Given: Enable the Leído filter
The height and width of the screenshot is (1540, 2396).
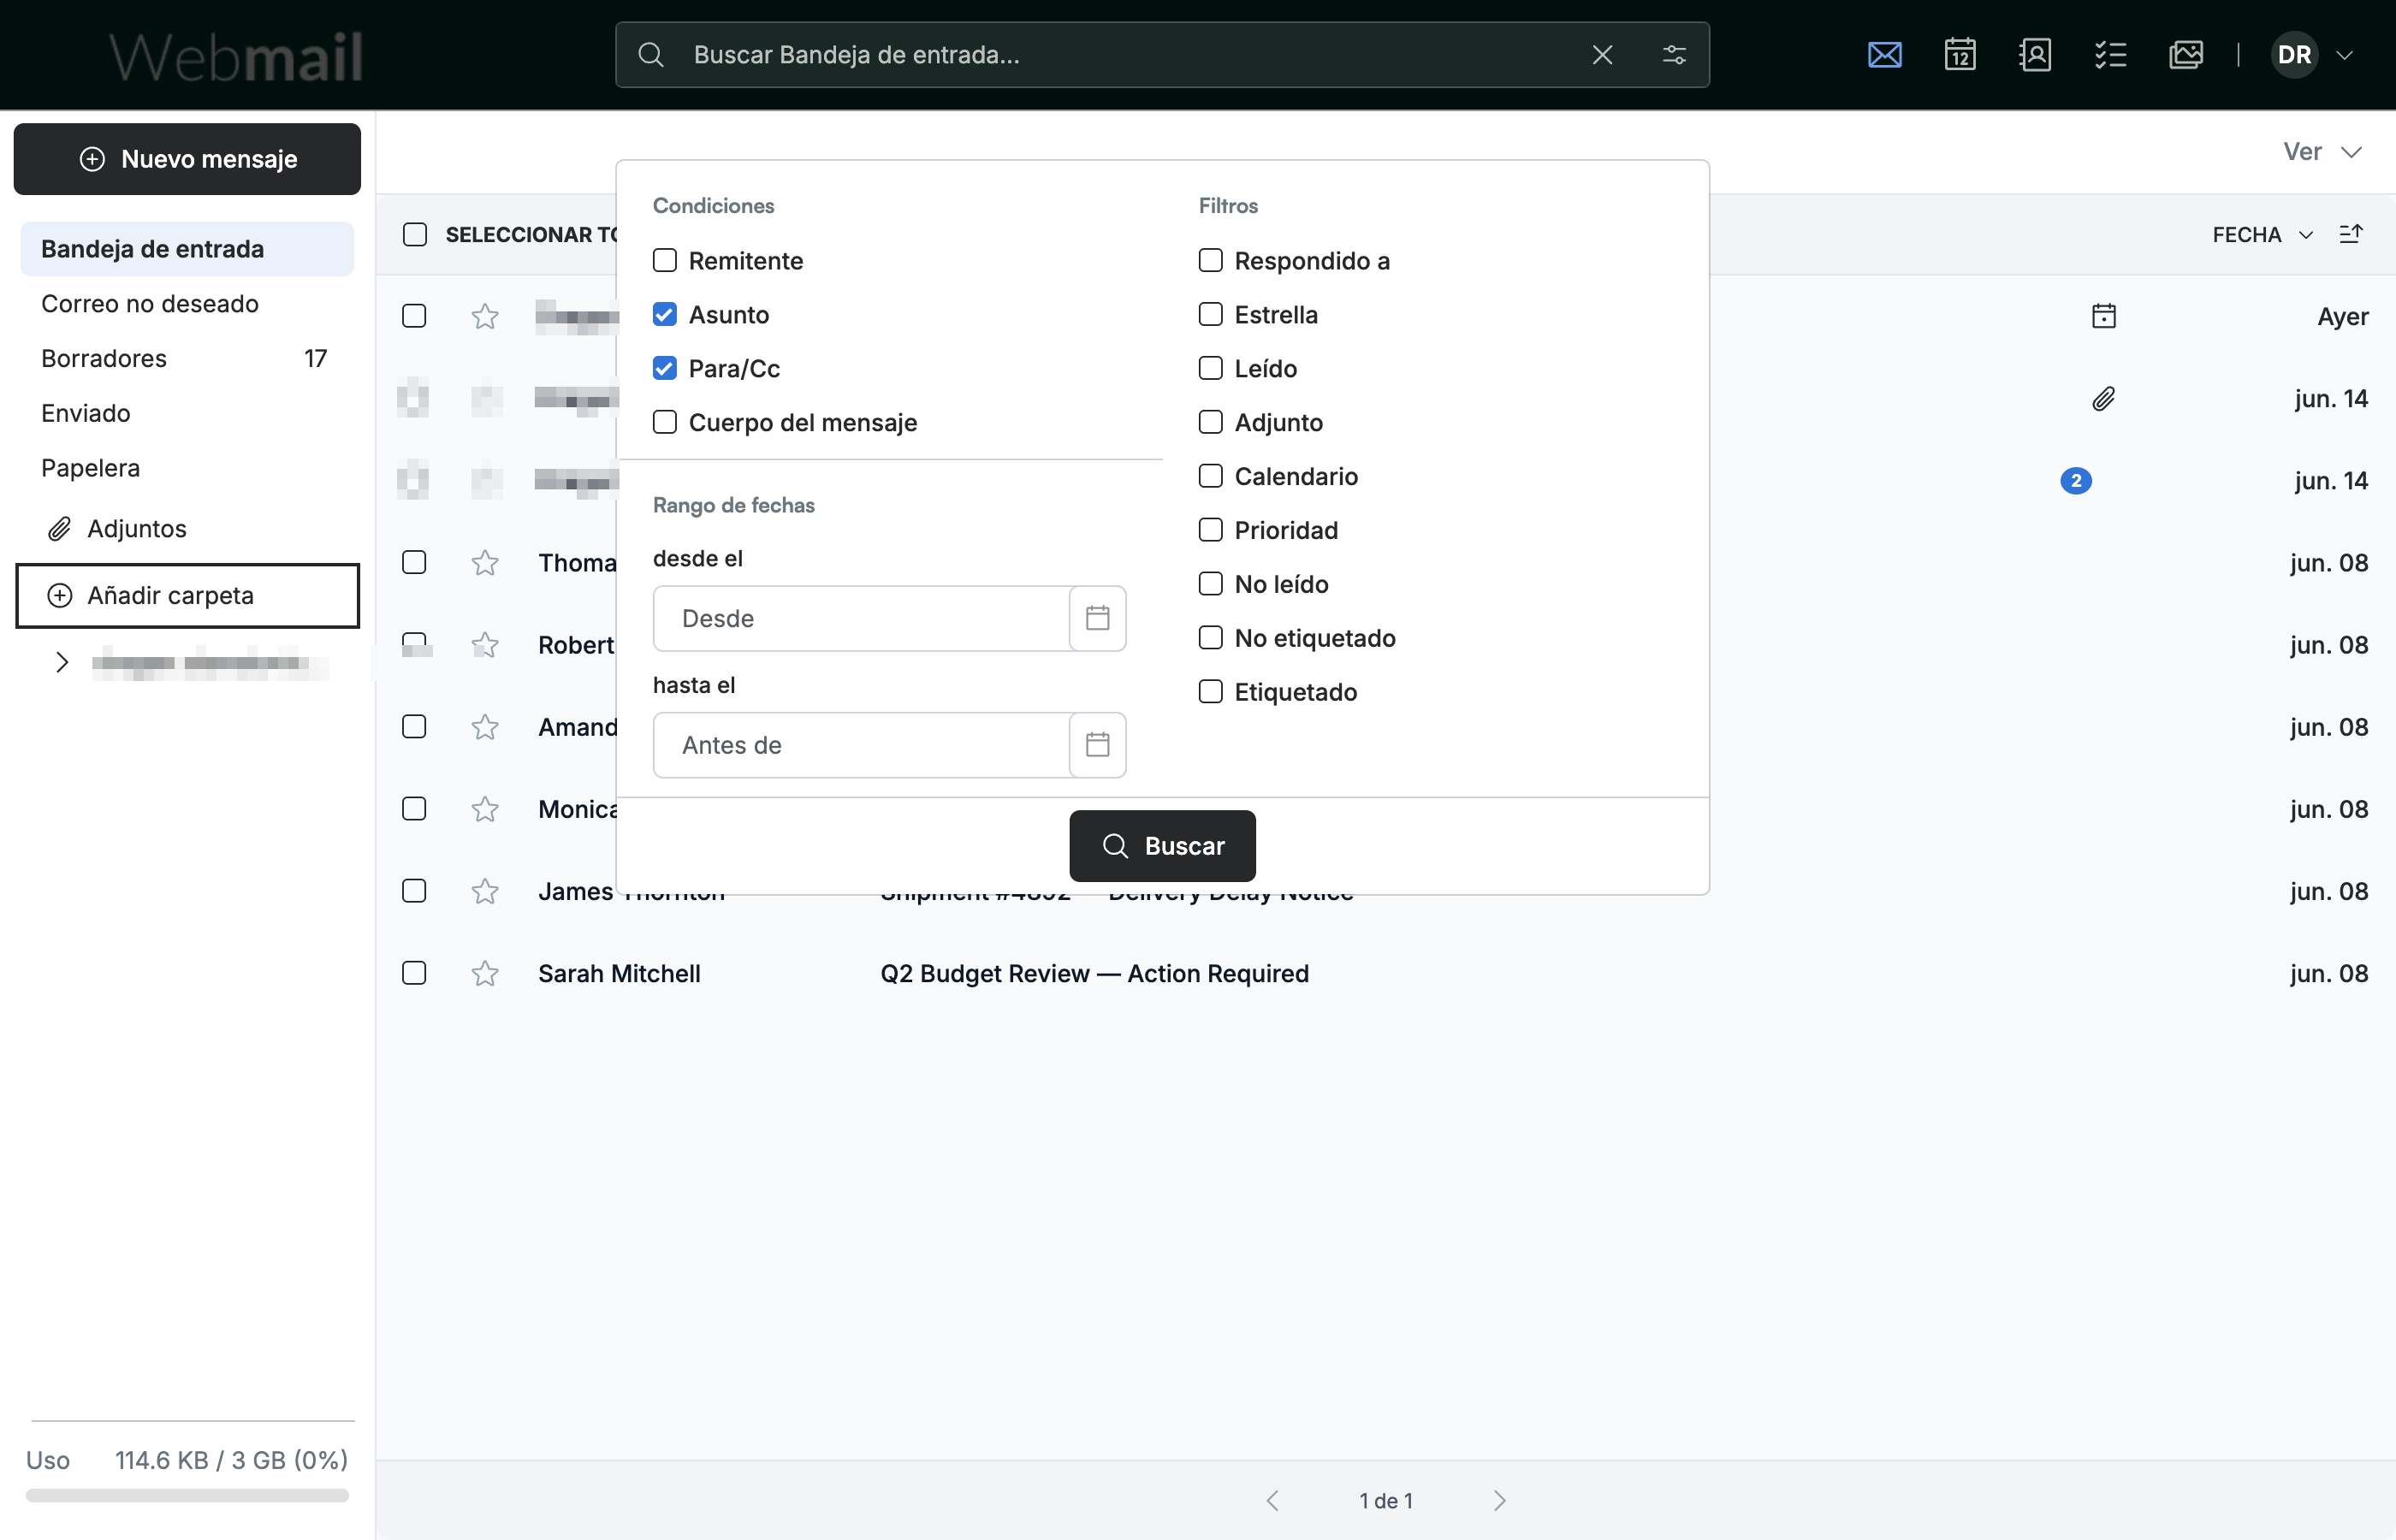Looking at the screenshot, I should click(x=1210, y=369).
